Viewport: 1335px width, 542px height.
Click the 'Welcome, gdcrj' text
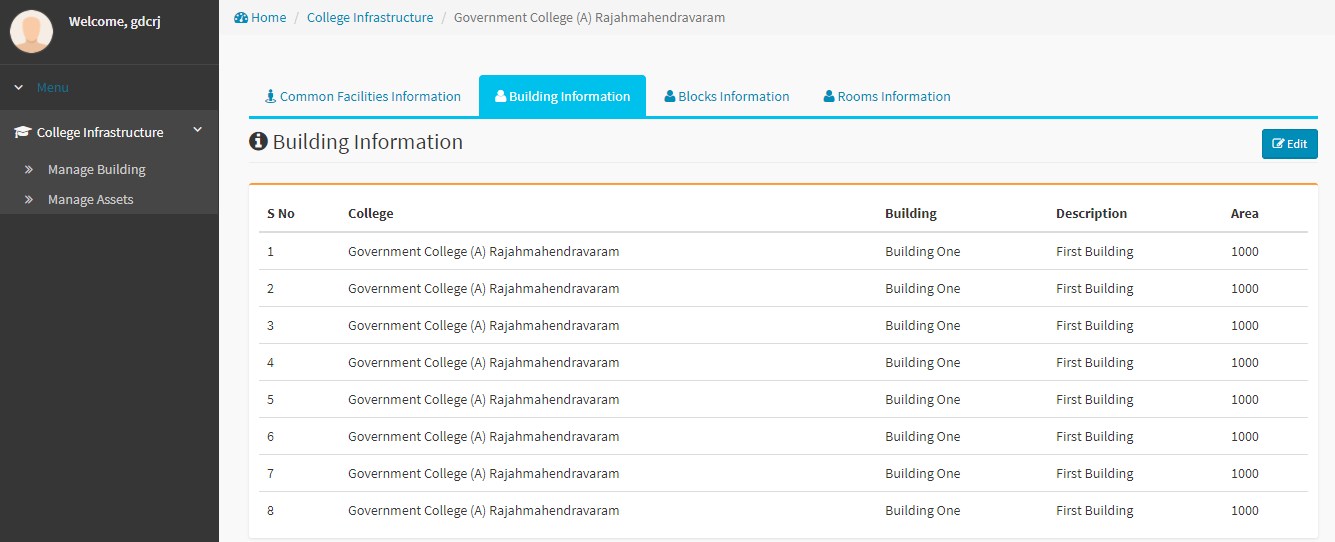114,22
